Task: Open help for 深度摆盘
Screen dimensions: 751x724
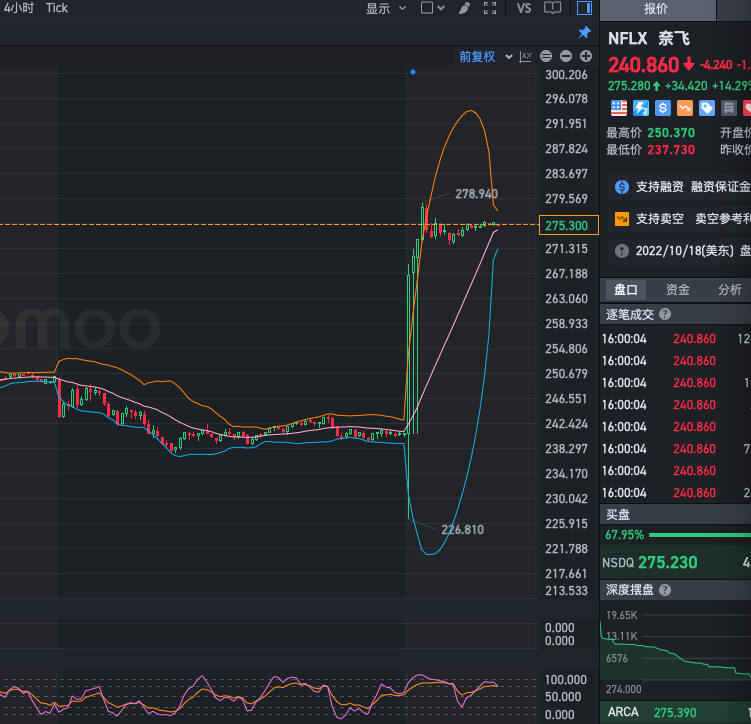Action: [x=665, y=590]
